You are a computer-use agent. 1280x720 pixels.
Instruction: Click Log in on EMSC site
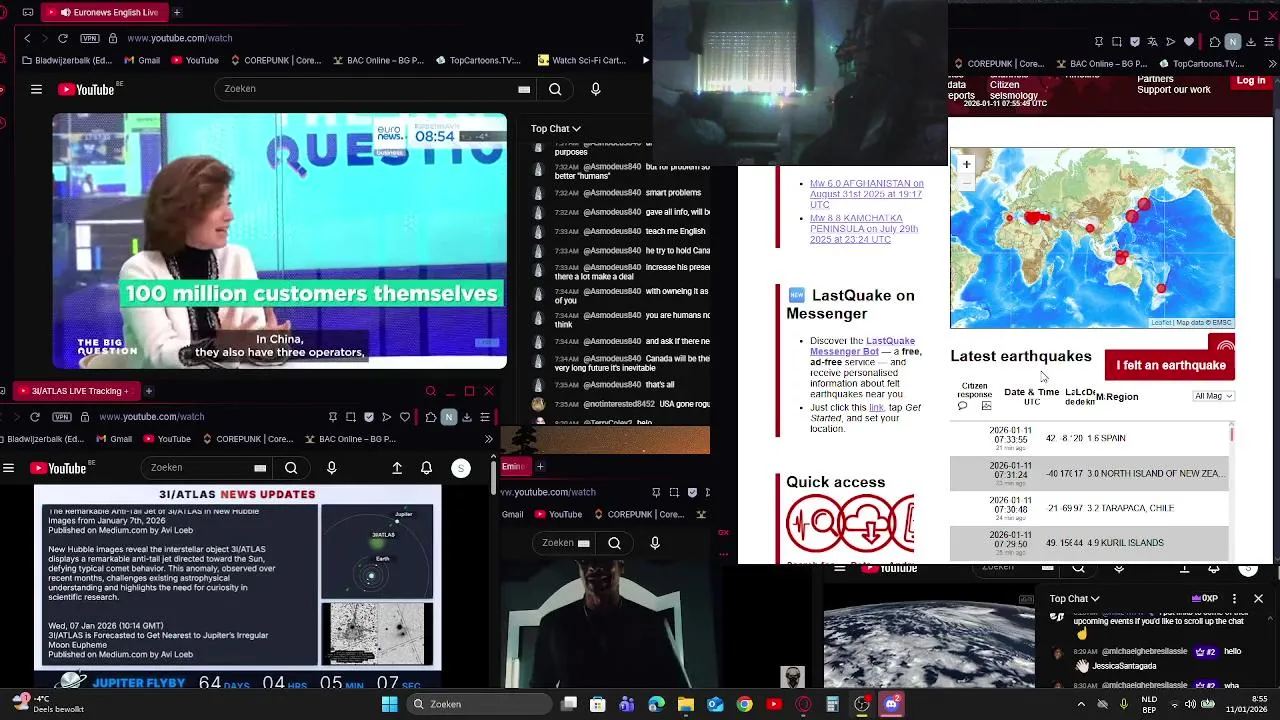click(1251, 81)
